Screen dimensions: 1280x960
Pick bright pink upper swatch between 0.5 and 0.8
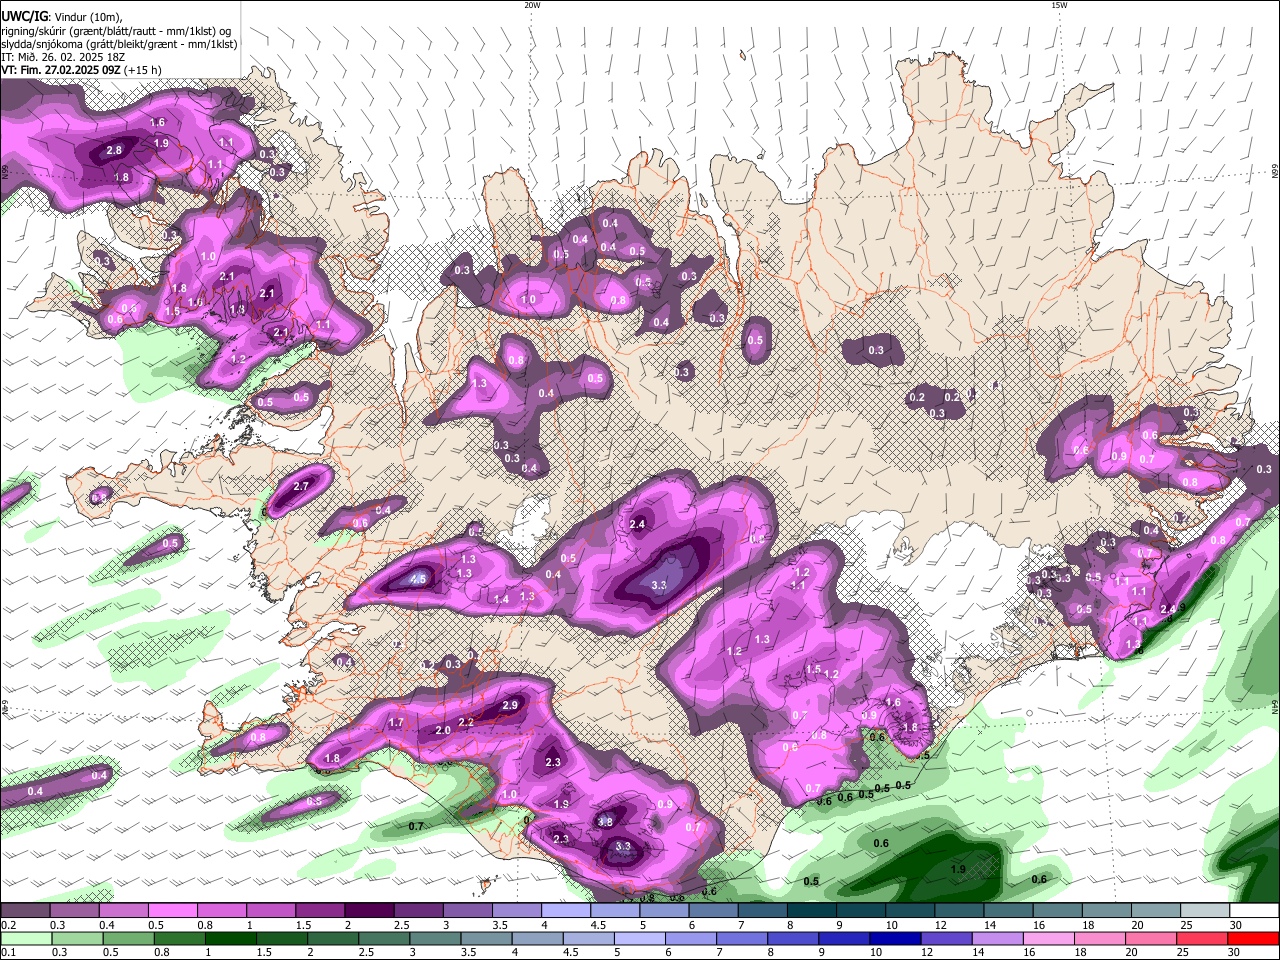172,911
